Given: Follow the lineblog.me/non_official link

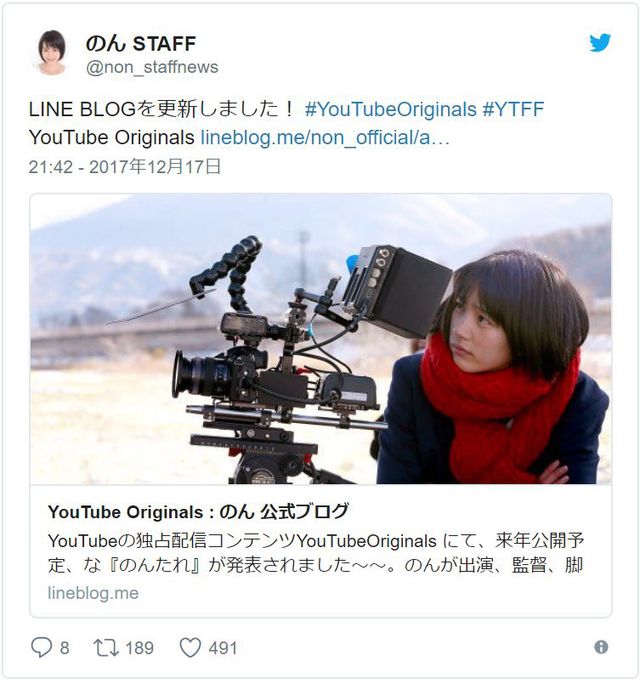Looking at the screenshot, I should (325, 137).
